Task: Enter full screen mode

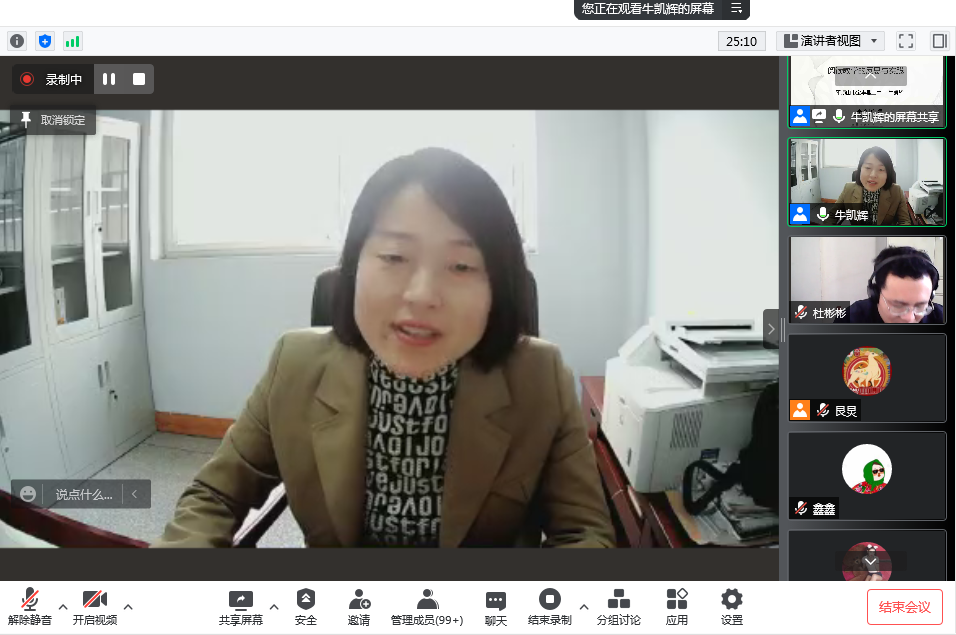Action: tap(906, 41)
